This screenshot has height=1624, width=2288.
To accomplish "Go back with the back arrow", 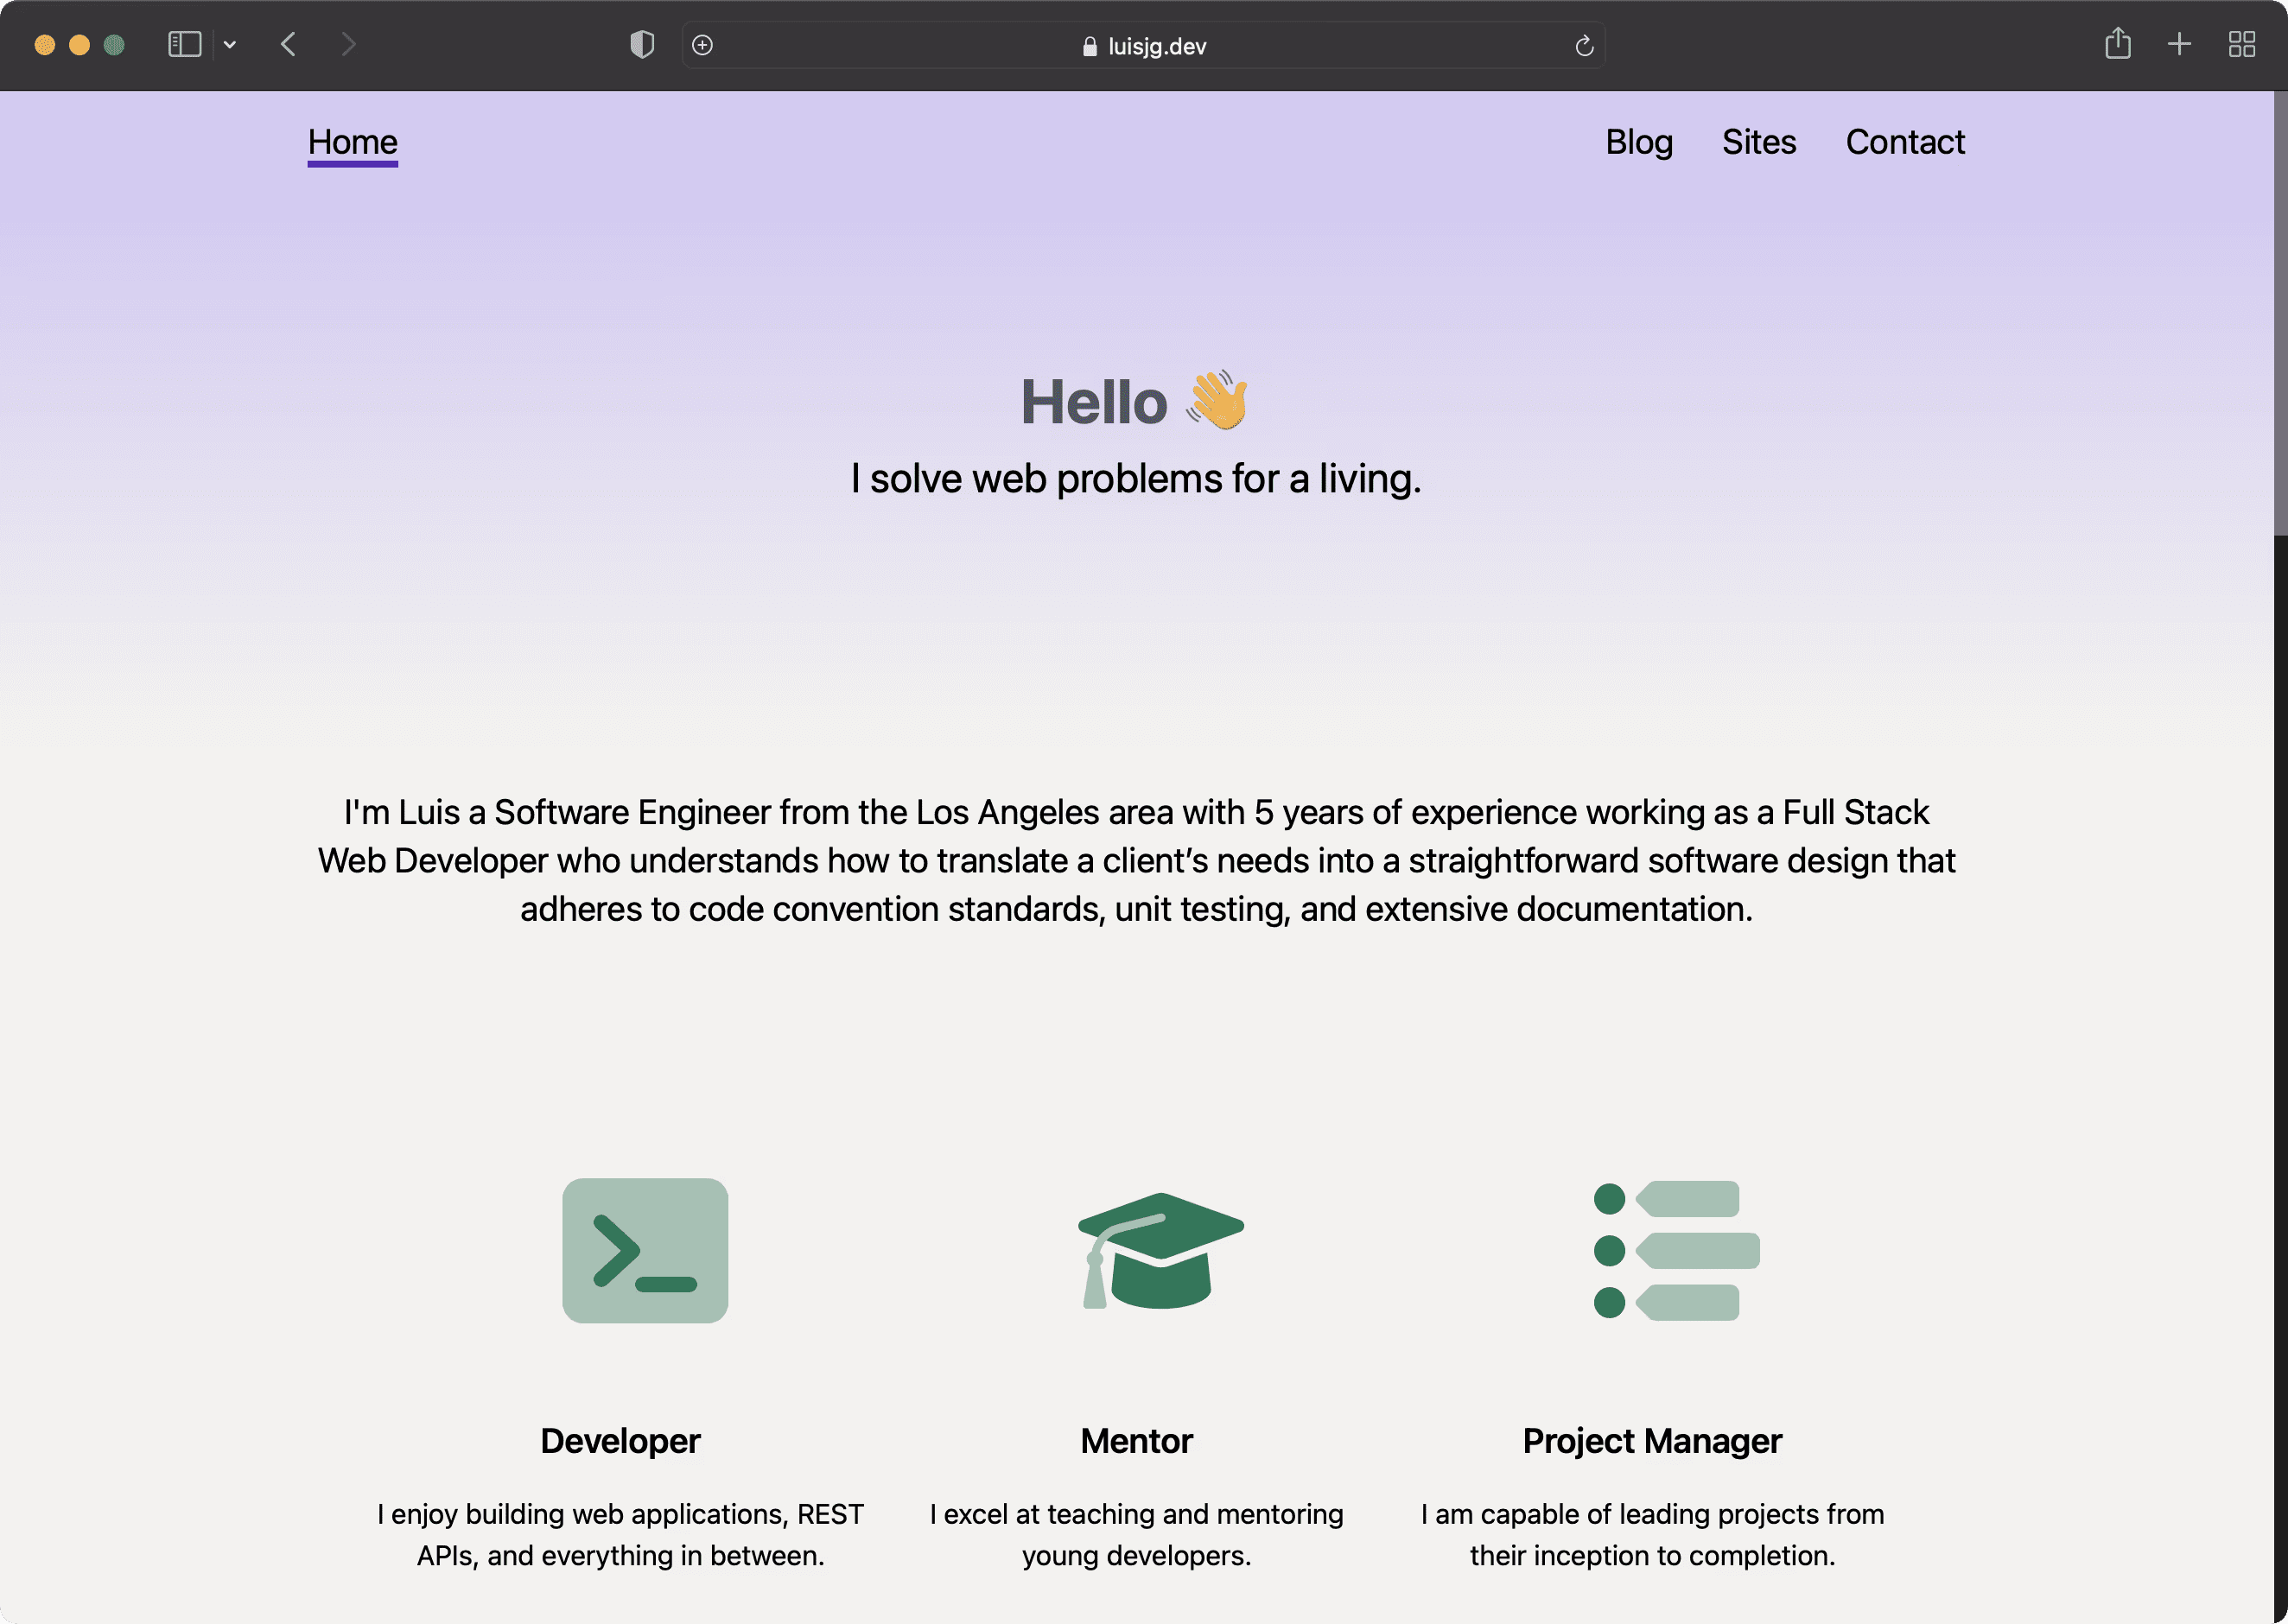I will 289,45.
